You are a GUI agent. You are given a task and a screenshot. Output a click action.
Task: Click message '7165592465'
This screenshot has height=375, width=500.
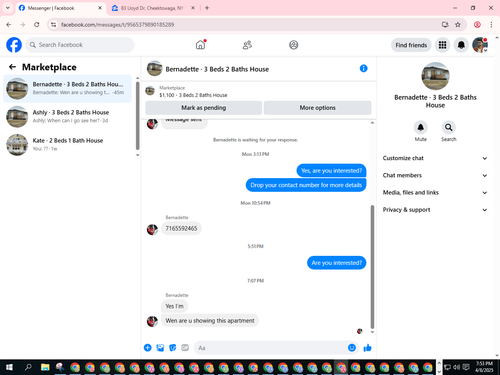[x=181, y=228]
